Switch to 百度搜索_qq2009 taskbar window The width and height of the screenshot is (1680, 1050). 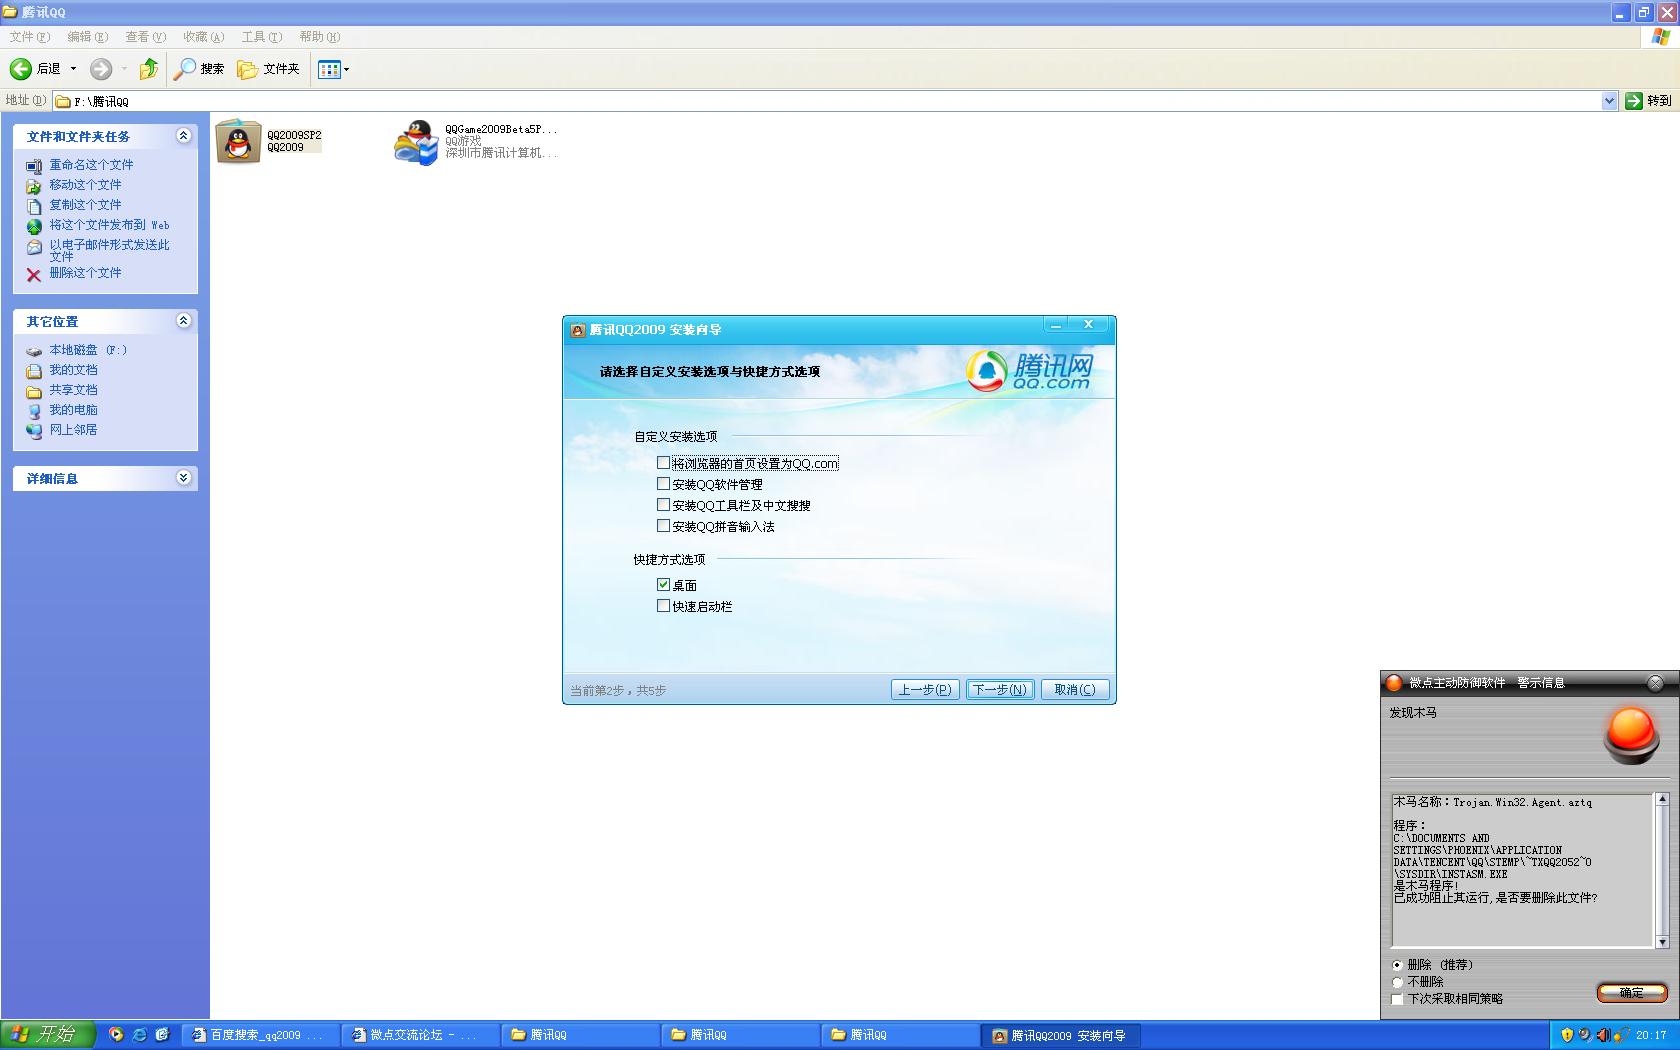(260, 1035)
